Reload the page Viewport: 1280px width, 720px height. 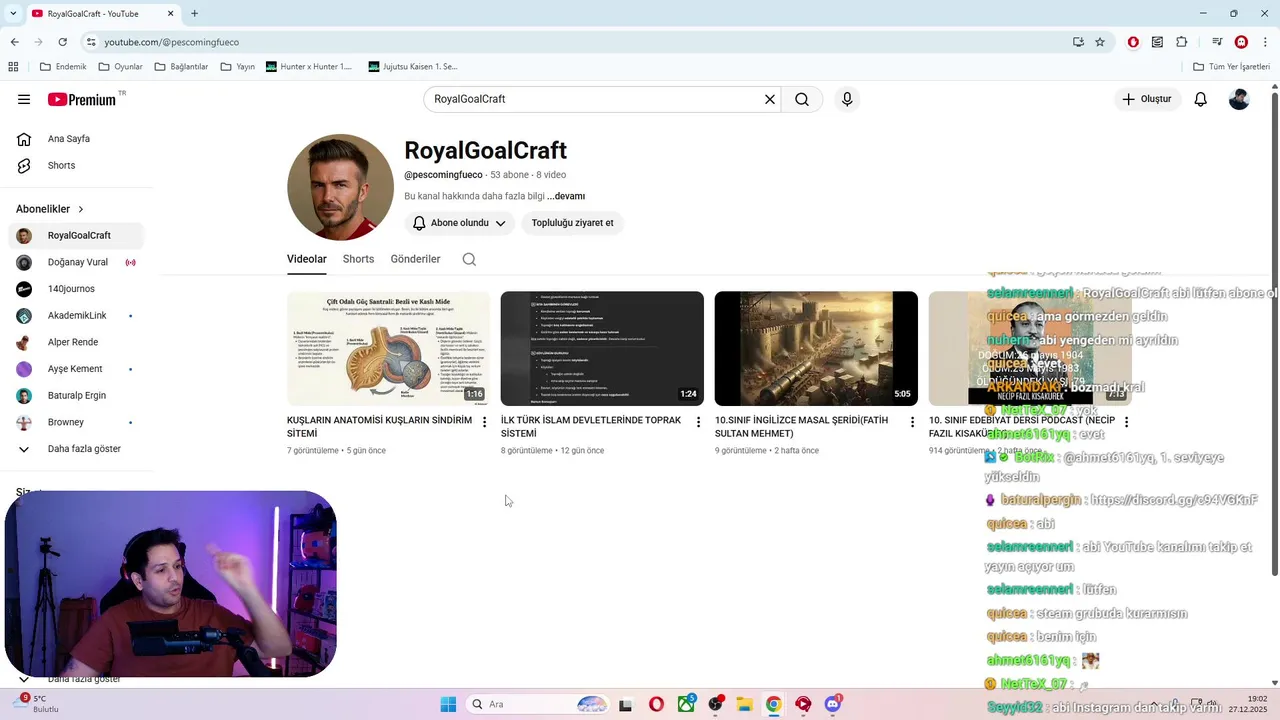click(62, 42)
